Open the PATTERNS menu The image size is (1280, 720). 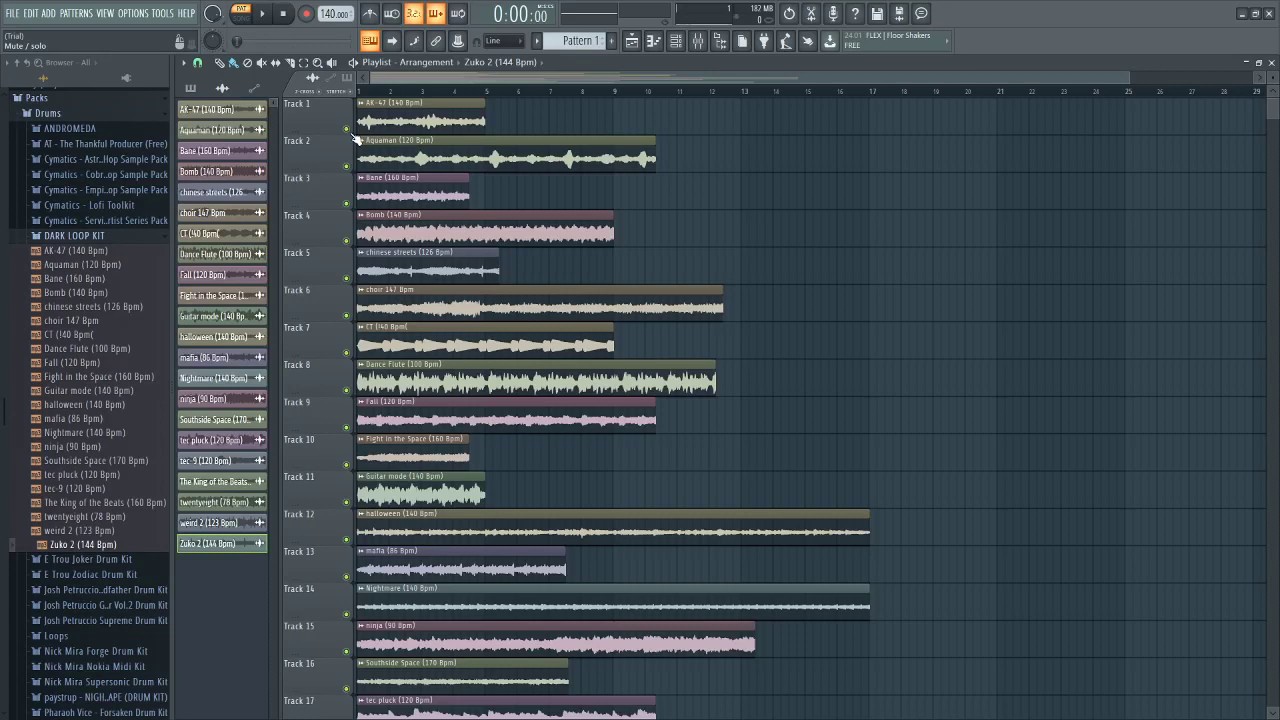(x=76, y=13)
